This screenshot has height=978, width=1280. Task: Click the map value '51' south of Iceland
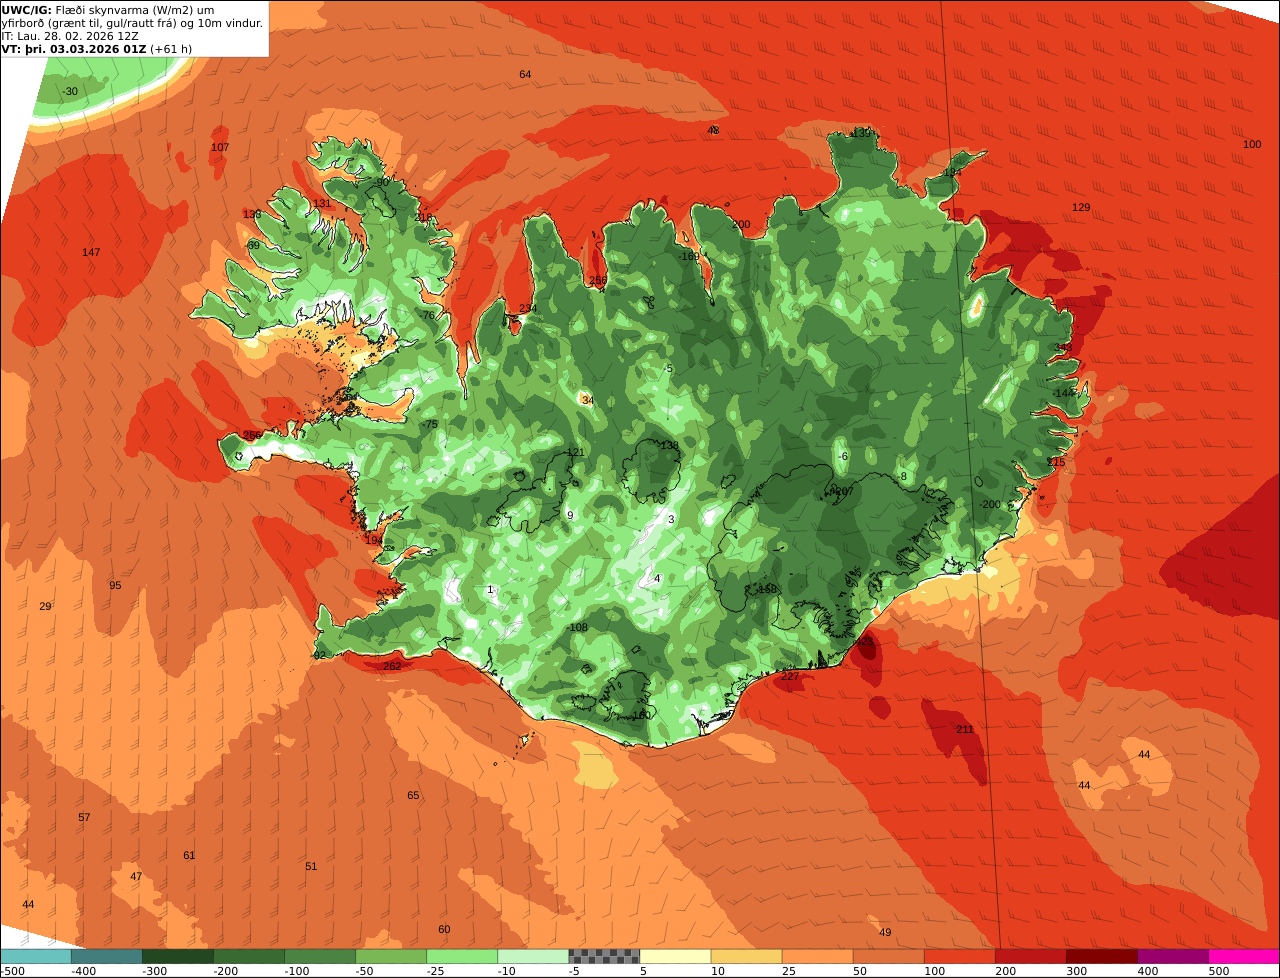click(311, 867)
